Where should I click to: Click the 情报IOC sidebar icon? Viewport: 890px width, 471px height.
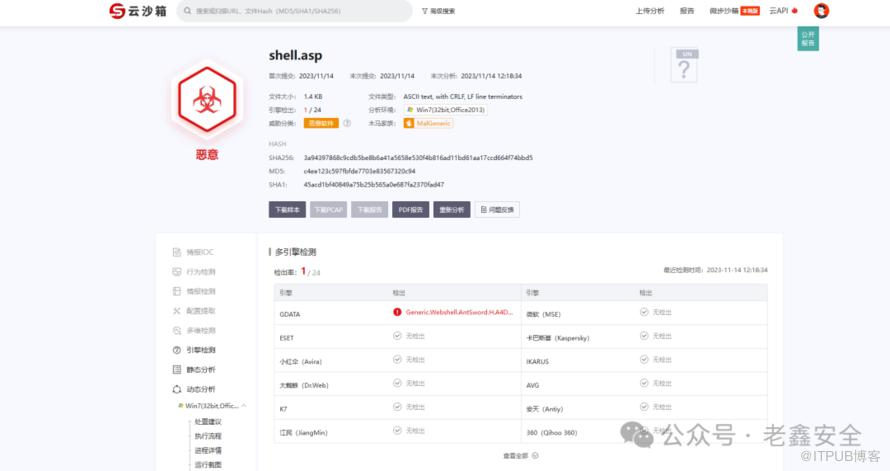click(177, 252)
